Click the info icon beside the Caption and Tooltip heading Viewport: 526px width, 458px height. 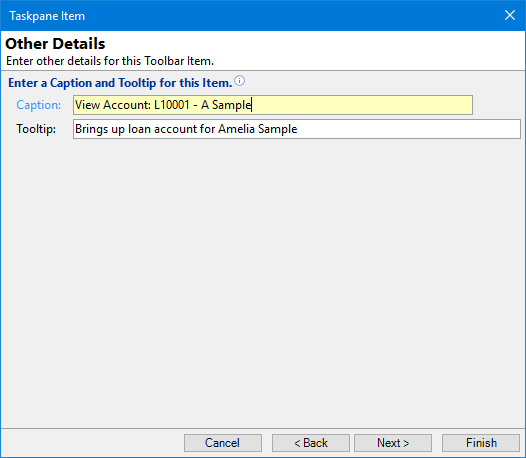coord(240,81)
